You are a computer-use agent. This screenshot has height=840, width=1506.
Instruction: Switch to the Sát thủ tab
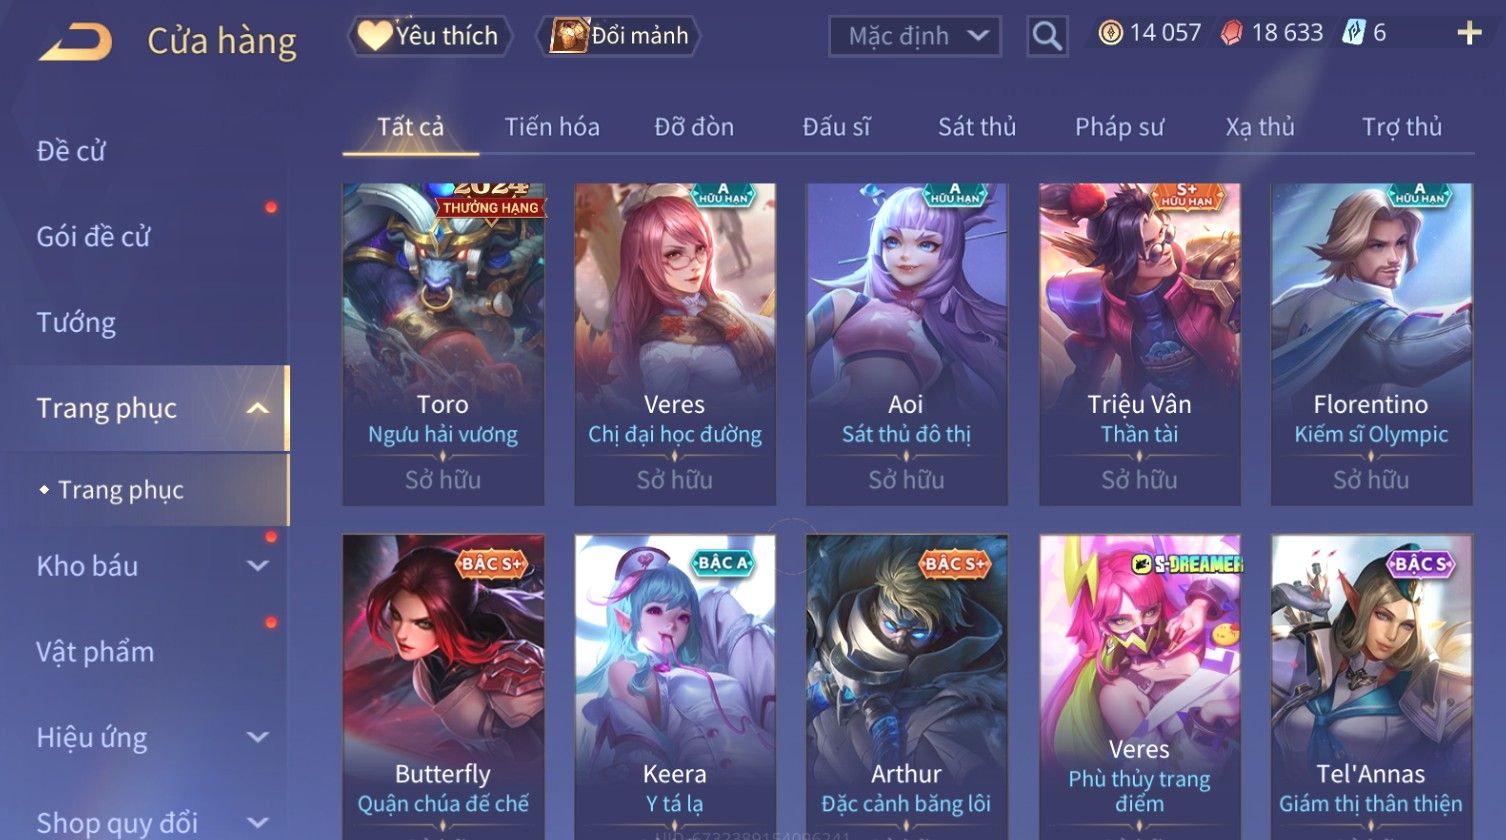[977, 127]
